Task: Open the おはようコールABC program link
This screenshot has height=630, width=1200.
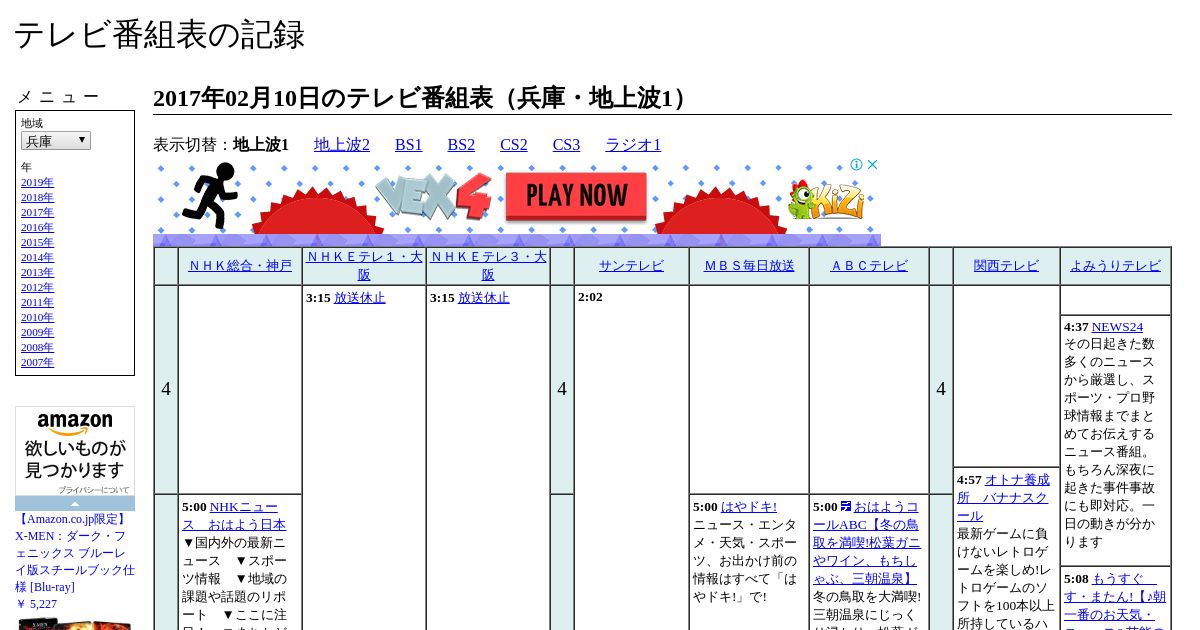Action: coord(867,543)
